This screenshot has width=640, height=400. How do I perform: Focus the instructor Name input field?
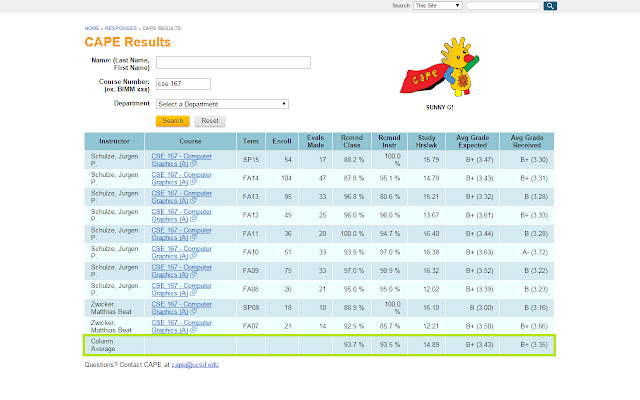(x=233, y=62)
